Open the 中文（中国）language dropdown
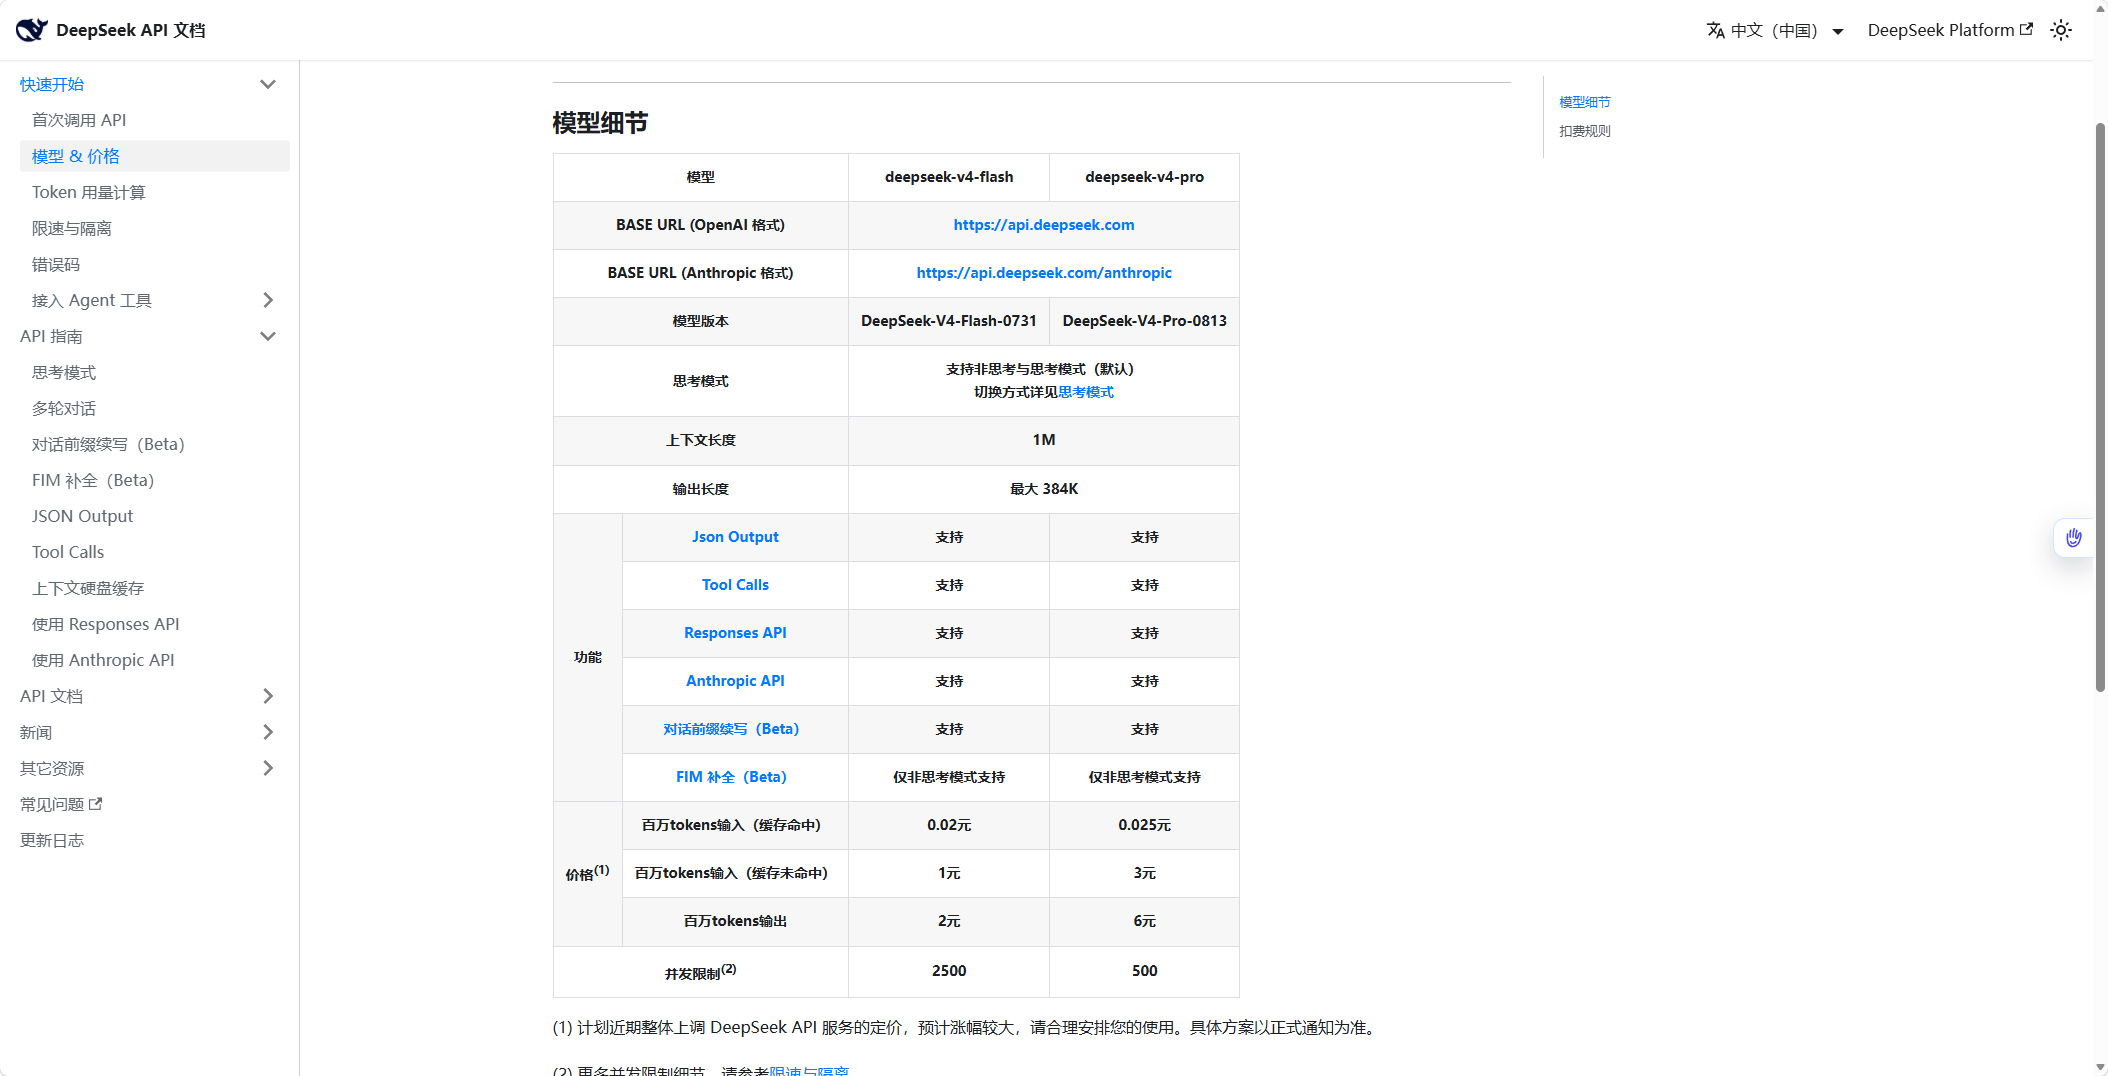 (1776, 30)
